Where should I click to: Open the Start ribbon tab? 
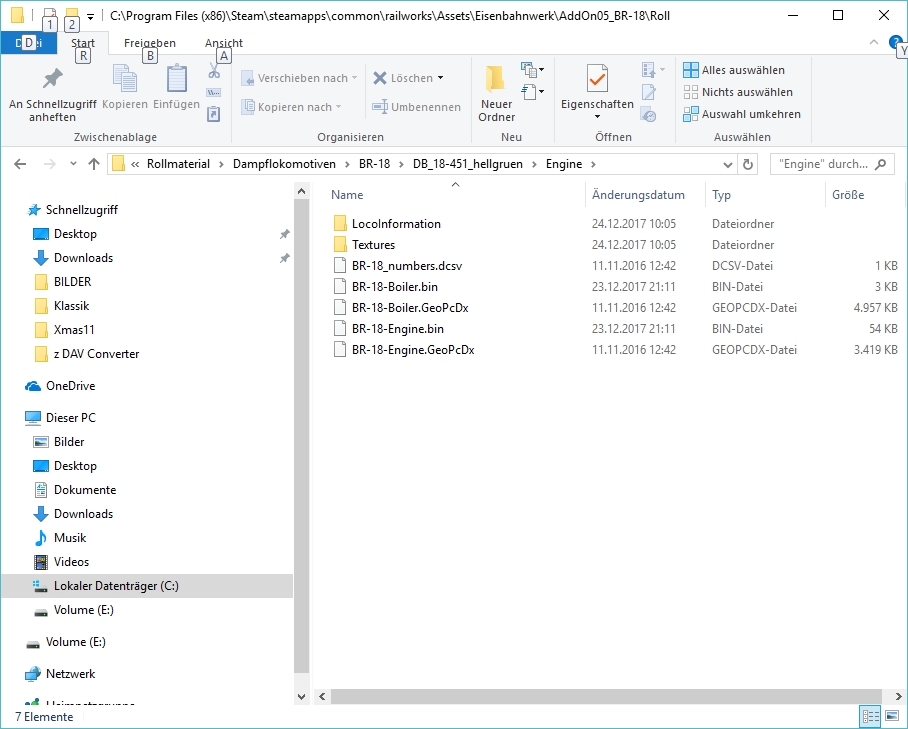pos(83,43)
